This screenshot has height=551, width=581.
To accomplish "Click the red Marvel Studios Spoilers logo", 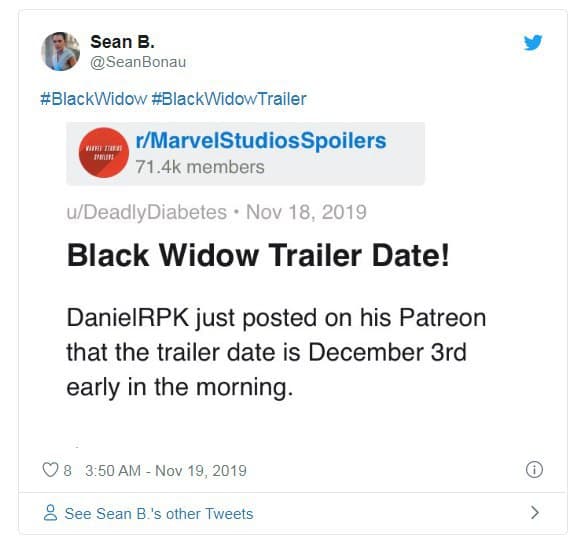I will (x=104, y=153).
